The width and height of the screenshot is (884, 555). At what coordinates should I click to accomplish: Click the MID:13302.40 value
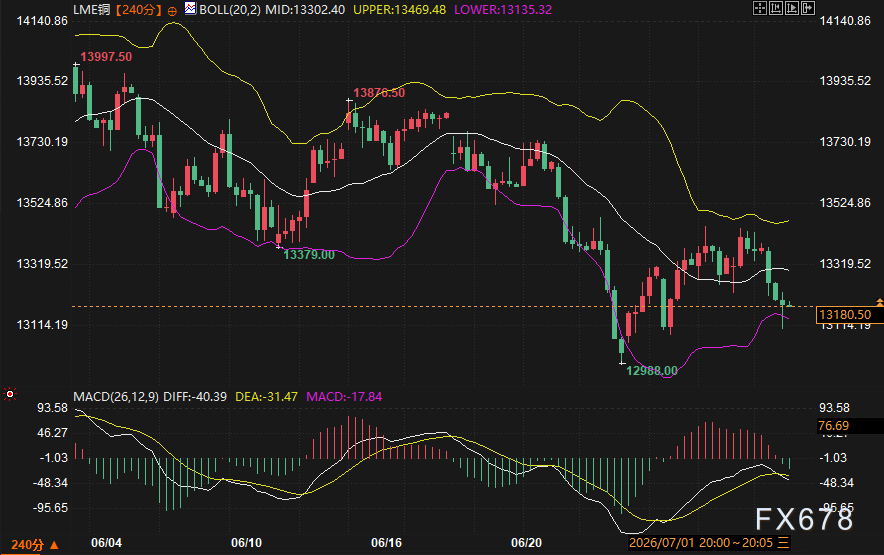click(305, 10)
